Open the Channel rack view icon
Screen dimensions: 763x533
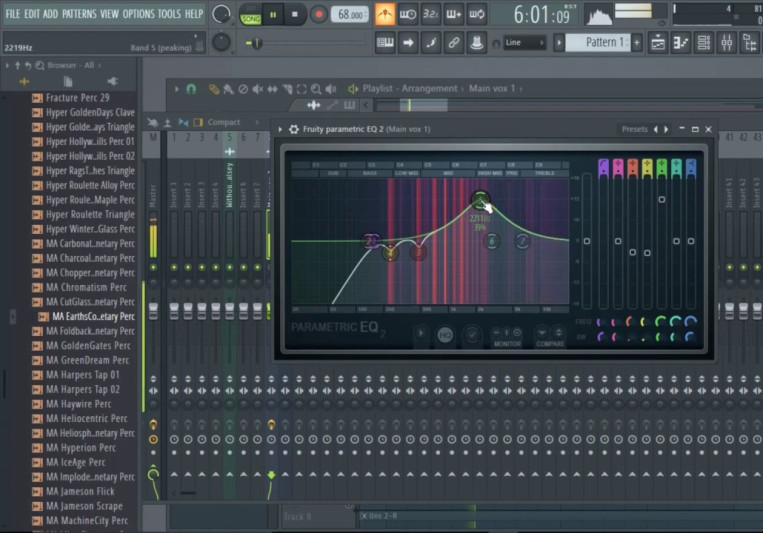coord(704,43)
